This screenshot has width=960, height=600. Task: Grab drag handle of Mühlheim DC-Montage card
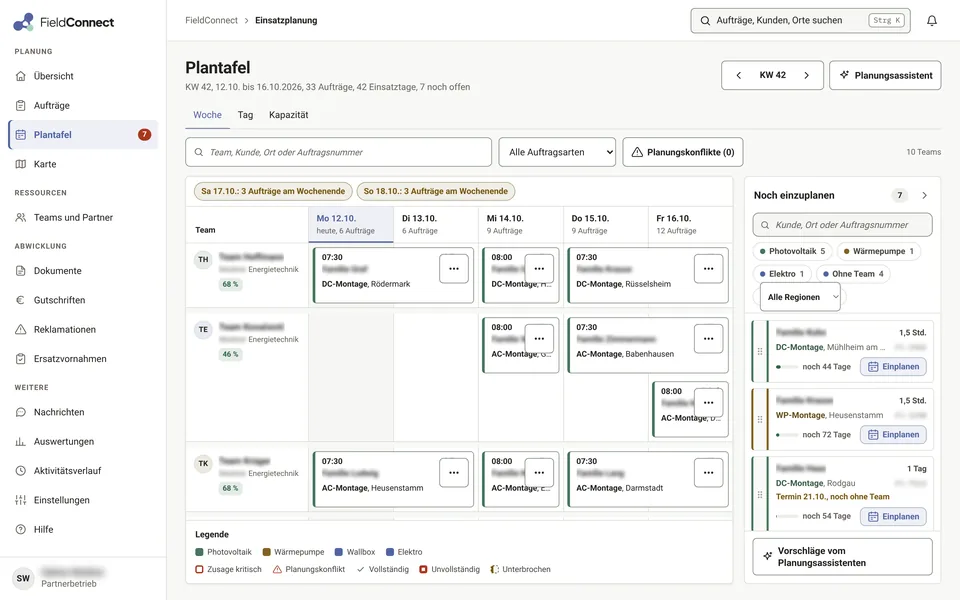point(760,351)
